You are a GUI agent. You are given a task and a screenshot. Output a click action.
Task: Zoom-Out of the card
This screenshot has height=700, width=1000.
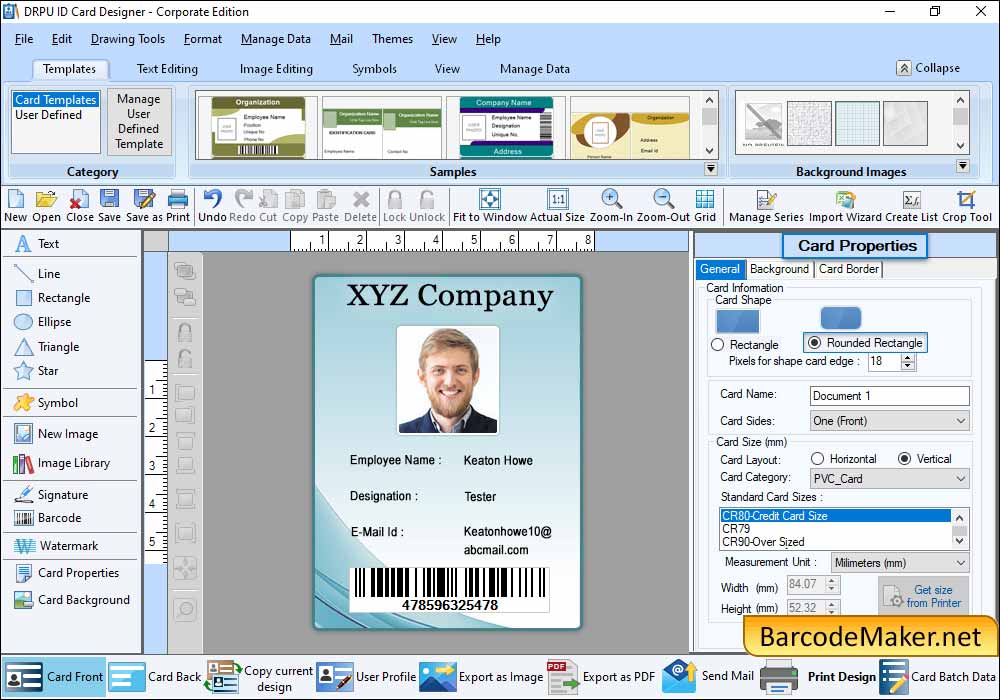point(663,206)
